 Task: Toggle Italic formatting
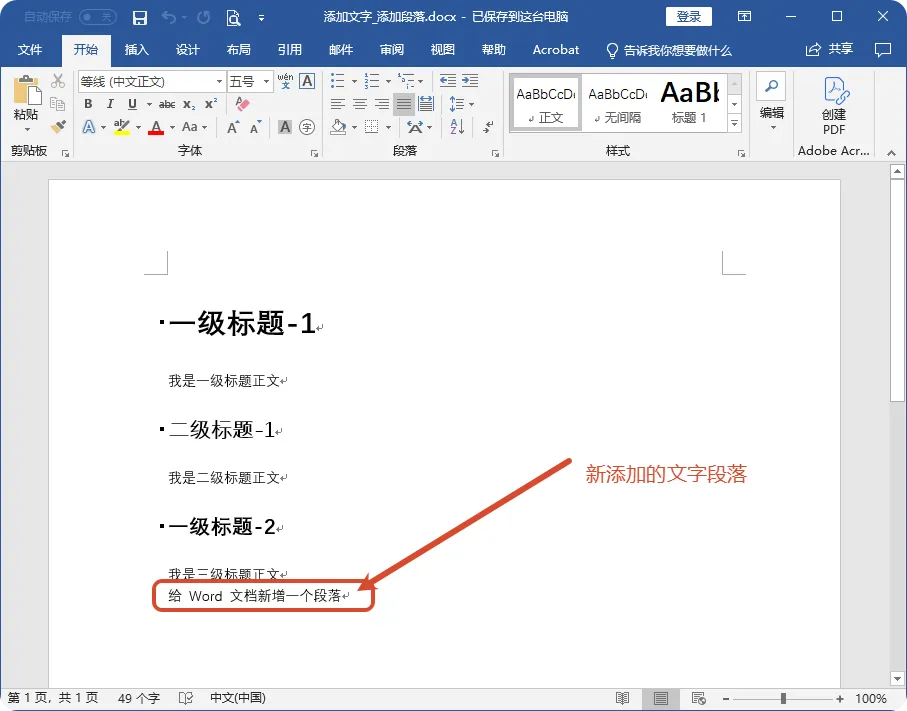110,104
